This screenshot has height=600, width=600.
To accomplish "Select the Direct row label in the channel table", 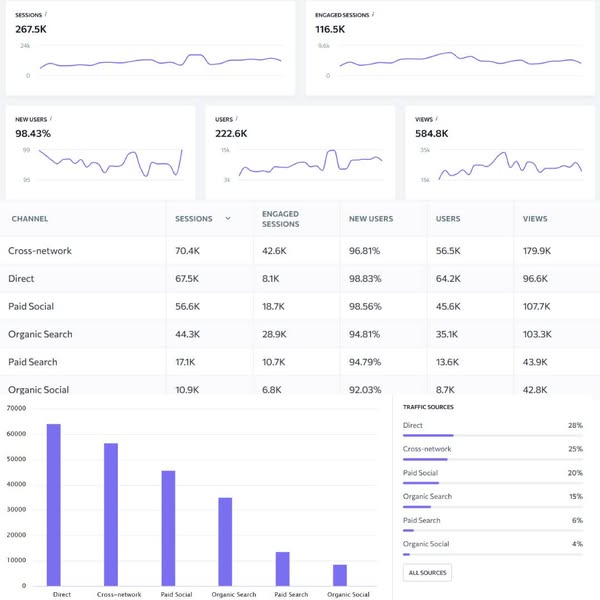I will coord(21,279).
